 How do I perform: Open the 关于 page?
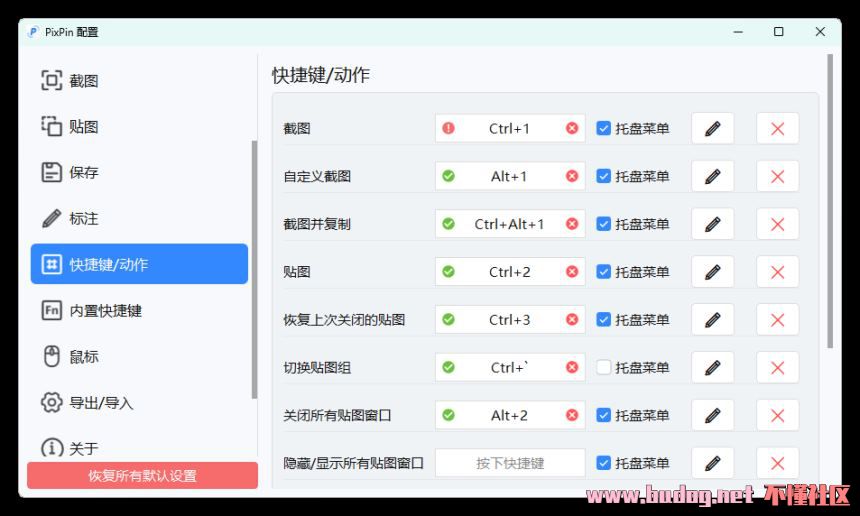click(139, 448)
